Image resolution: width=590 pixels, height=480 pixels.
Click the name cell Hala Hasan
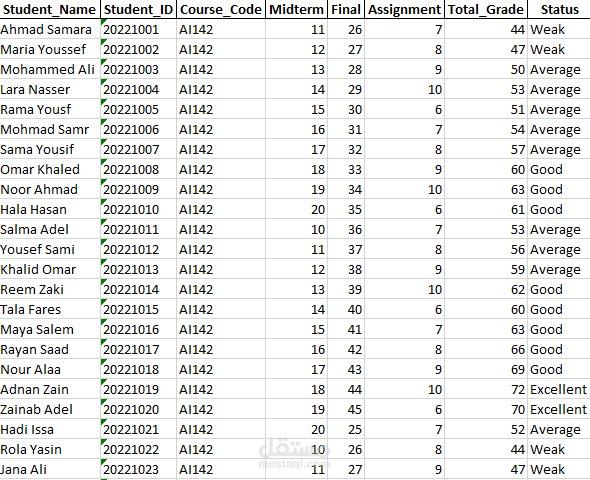(50, 209)
